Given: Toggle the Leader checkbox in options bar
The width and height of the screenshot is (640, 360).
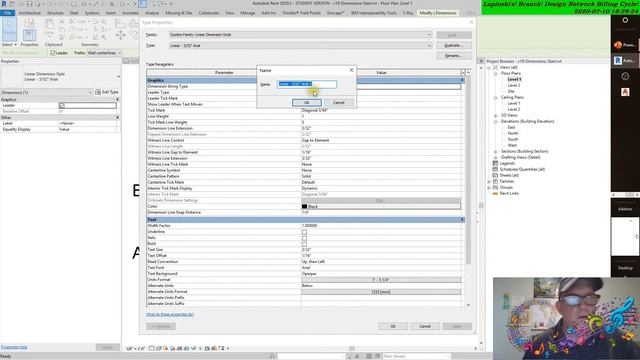Looking at the screenshot, I should point(53,53).
